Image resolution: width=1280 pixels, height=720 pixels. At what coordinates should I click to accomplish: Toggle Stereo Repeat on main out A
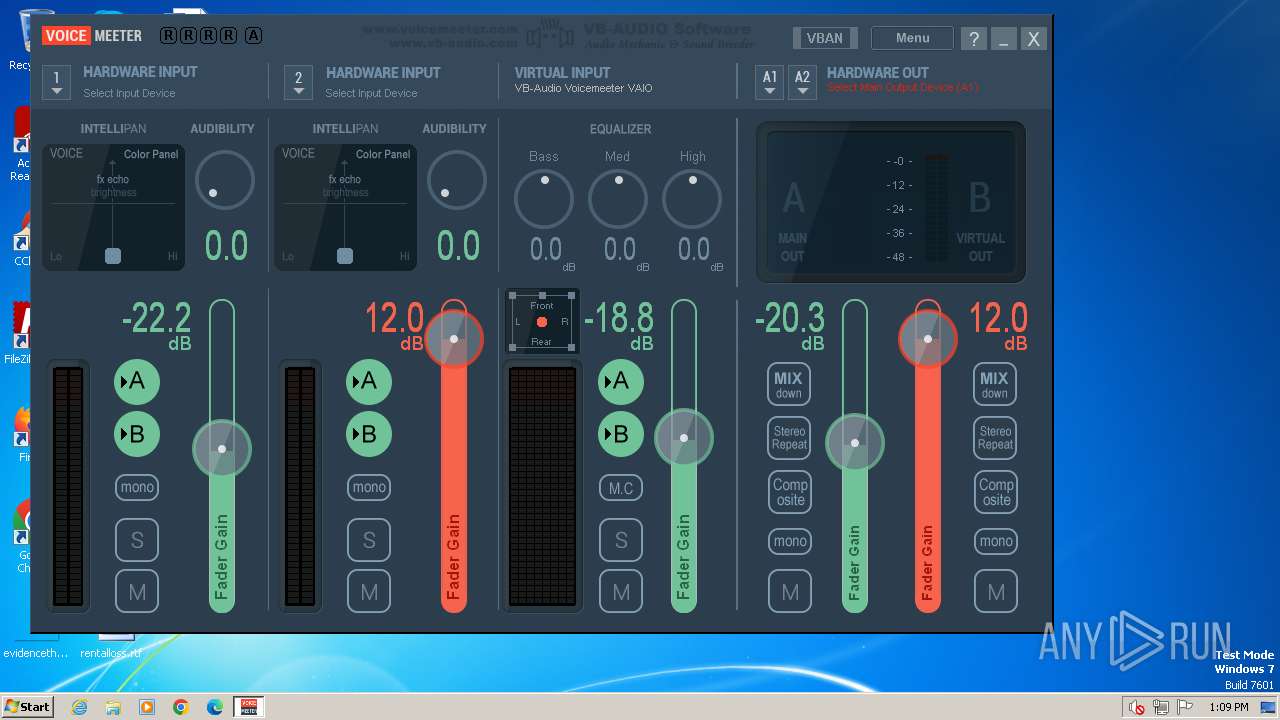(789, 438)
